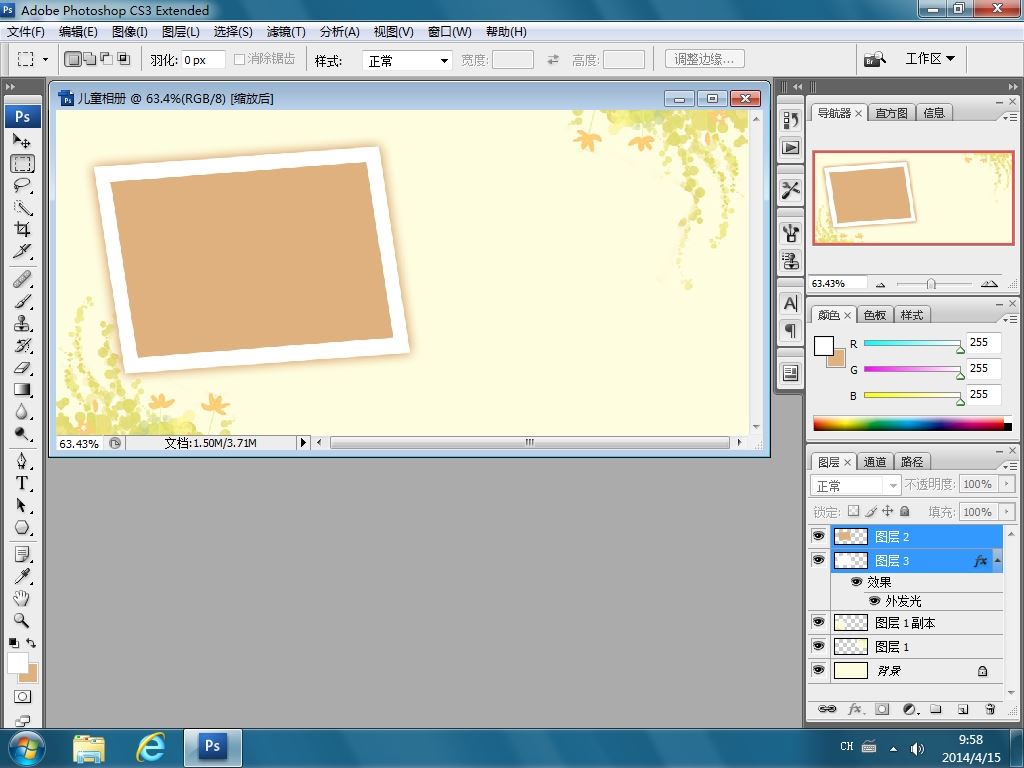Create a new layer with the icon
Image resolution: width=1024 pixels, height=768 pixels.
click(963, 709)
